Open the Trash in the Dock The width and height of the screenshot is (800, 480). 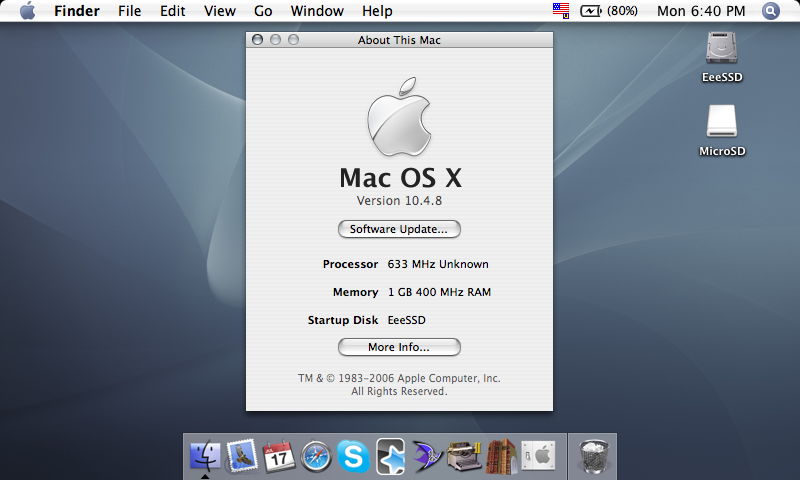(593, 456)
